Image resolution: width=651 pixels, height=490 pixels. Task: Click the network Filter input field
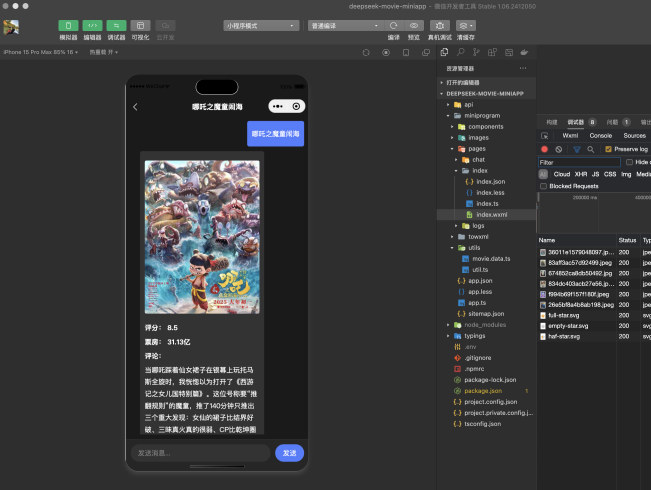click(x=578, y=162)
